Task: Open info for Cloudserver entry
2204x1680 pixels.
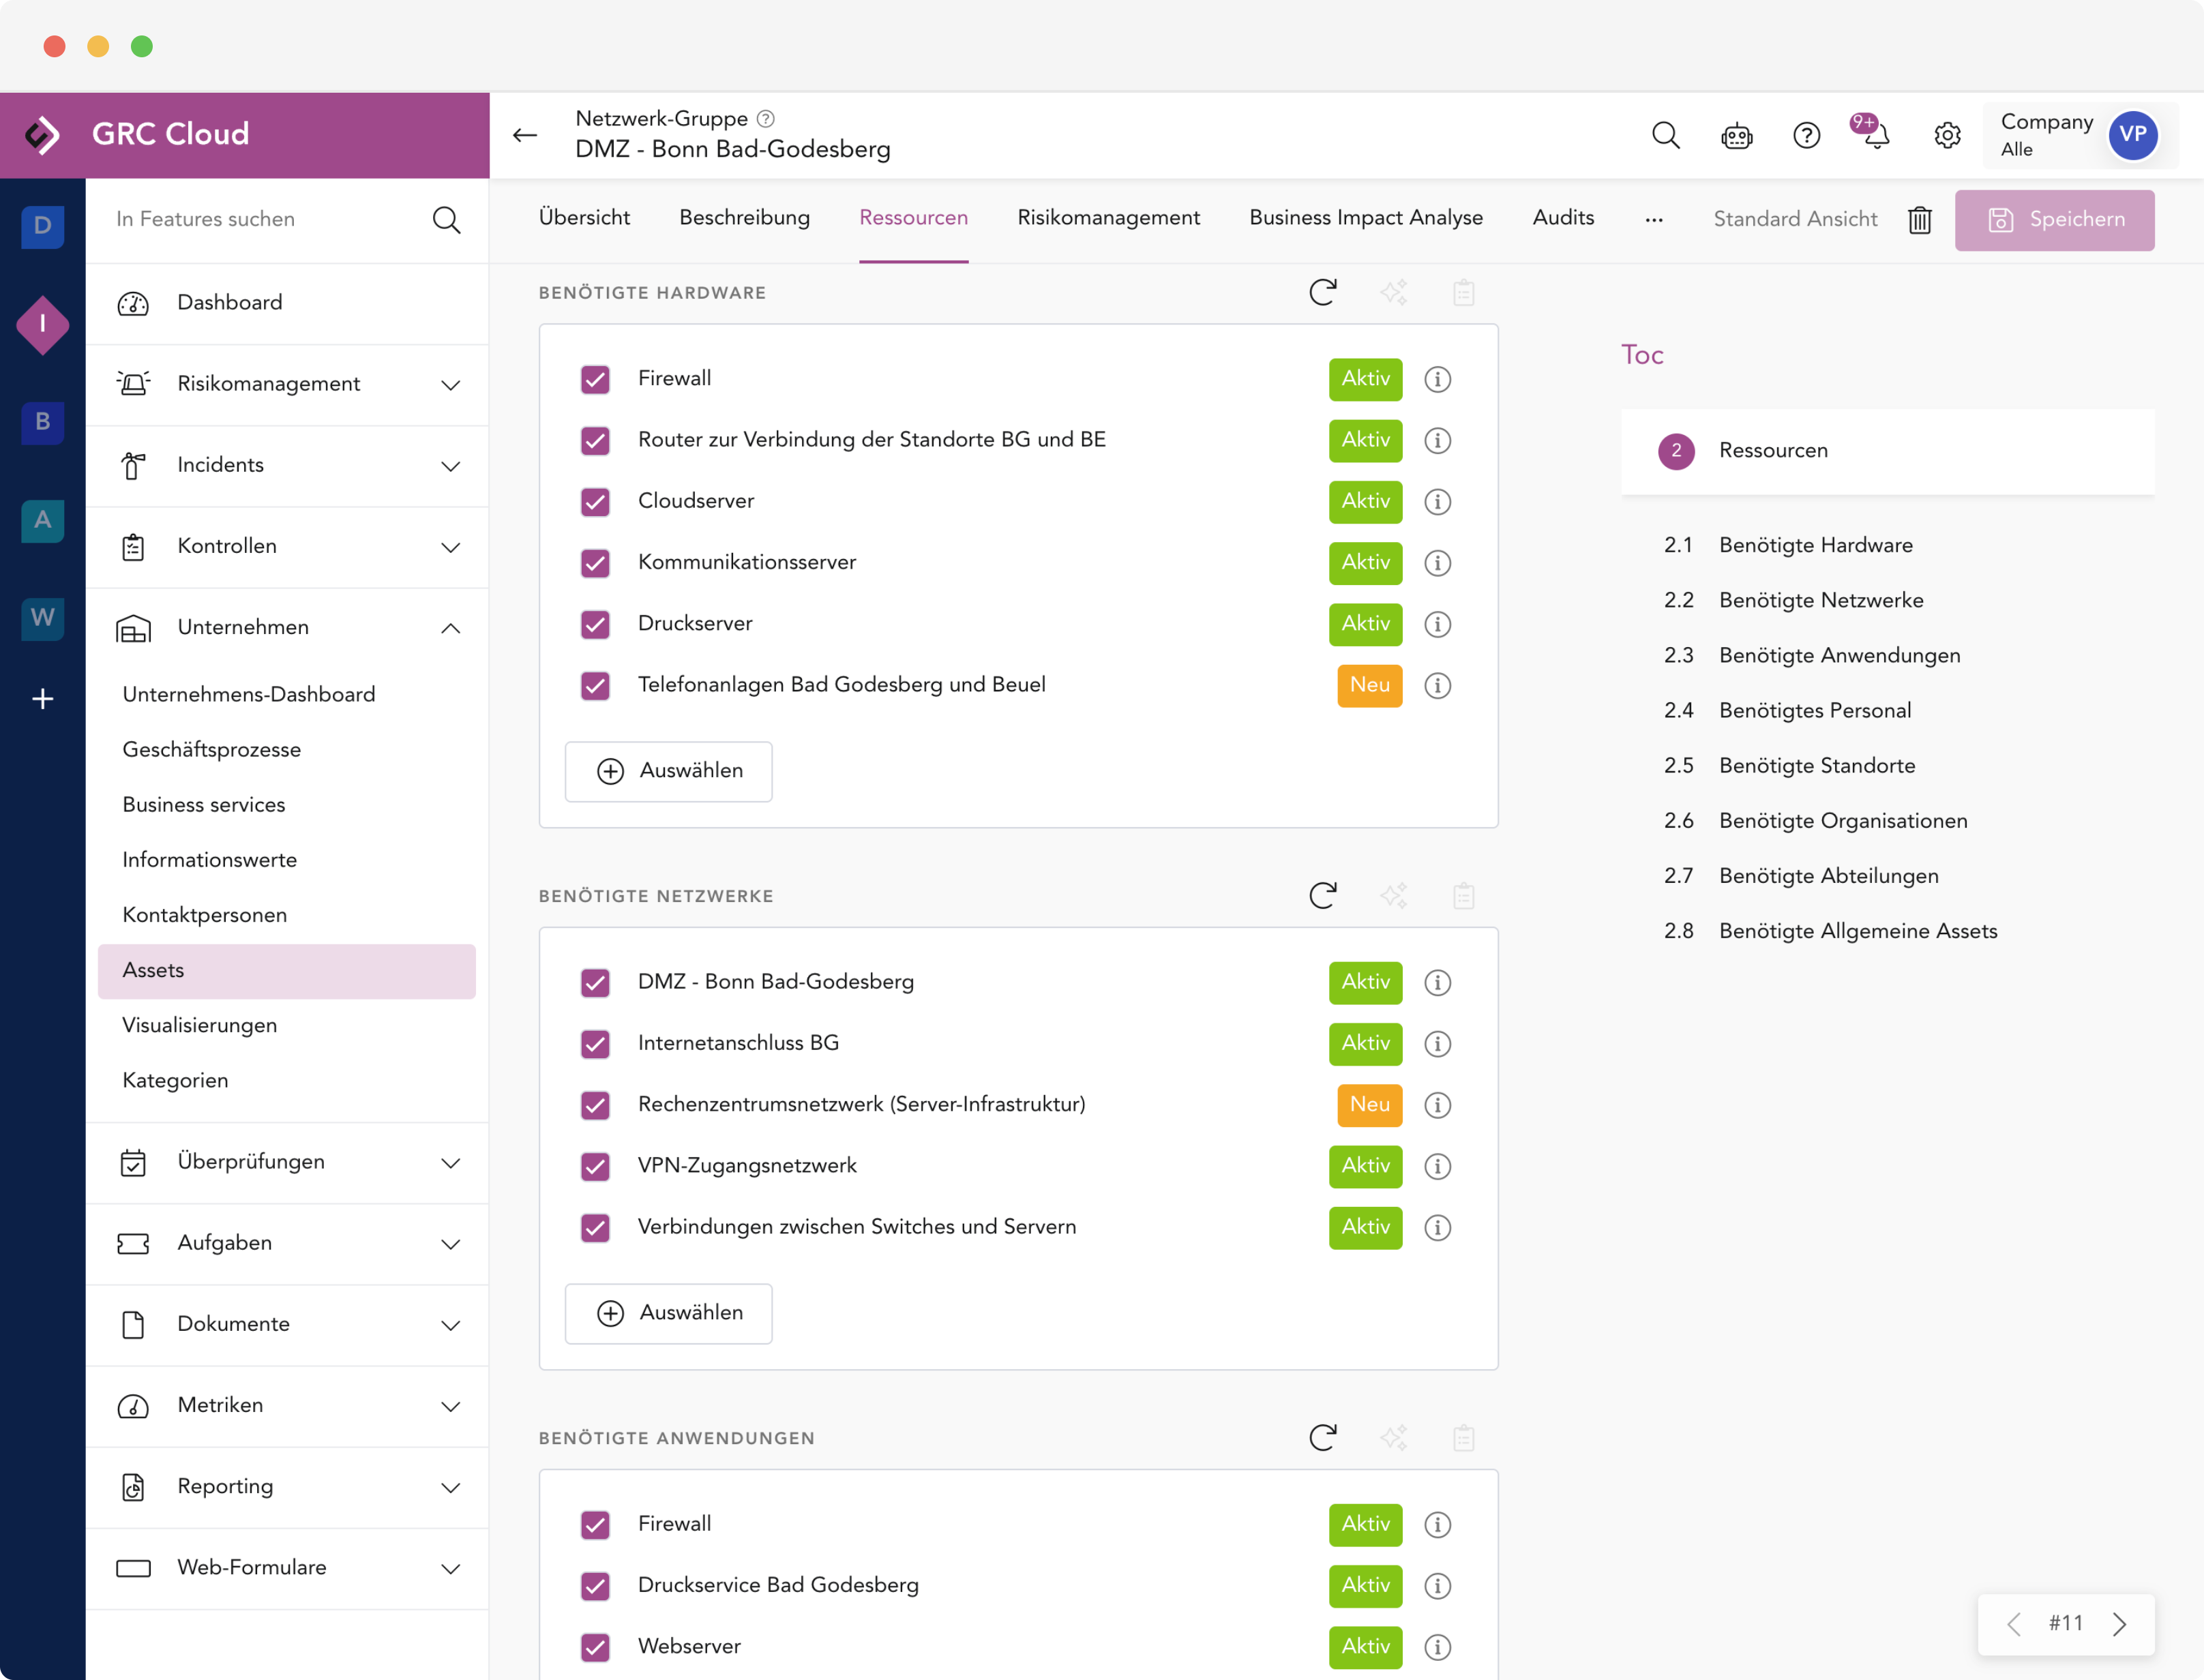Action: tap(1437, 502)
